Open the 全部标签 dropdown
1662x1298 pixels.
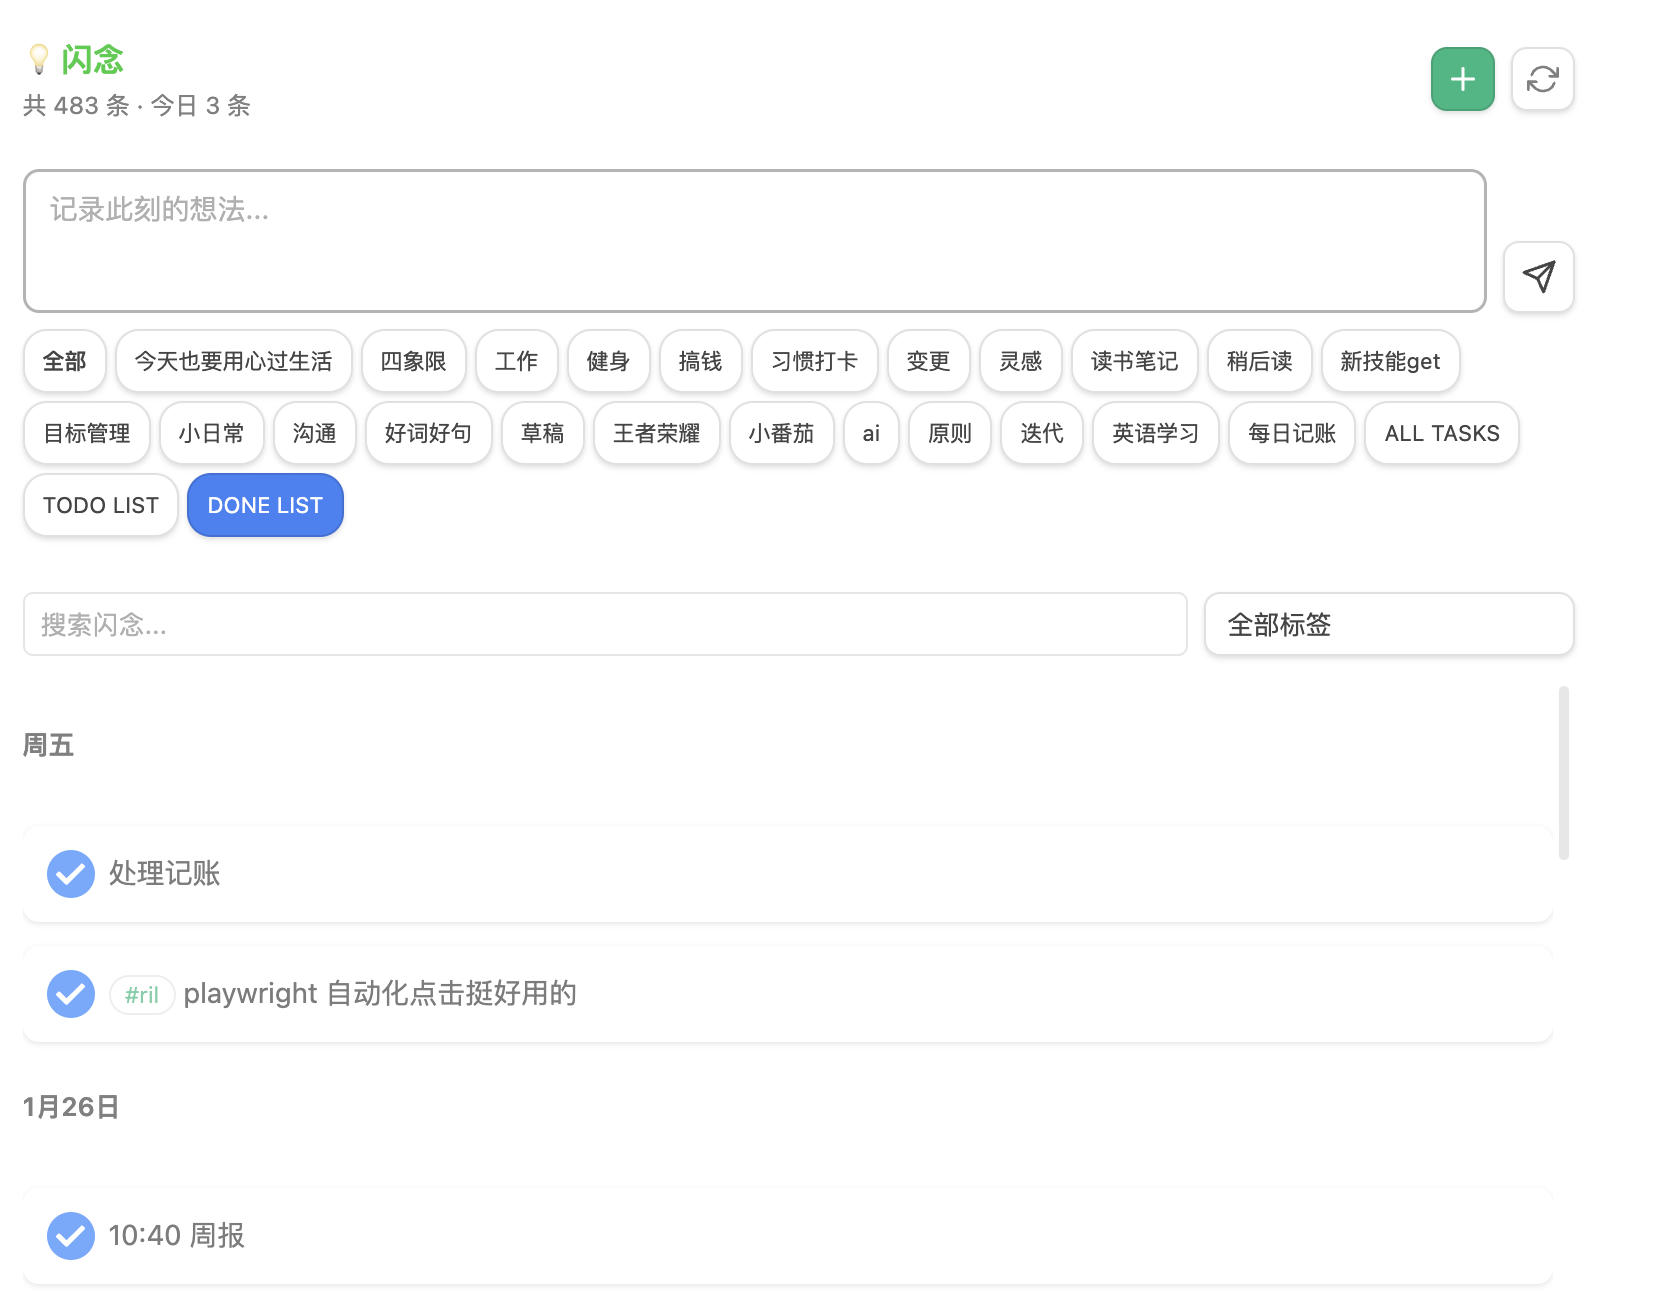[1388, 624]
